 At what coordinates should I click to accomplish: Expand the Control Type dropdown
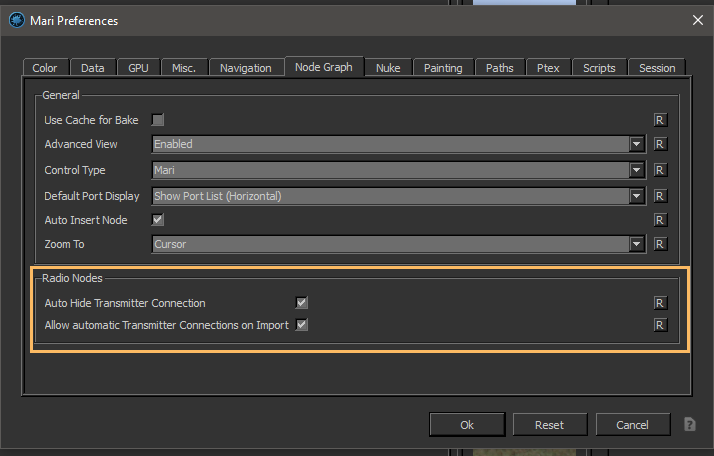(636, 170)
